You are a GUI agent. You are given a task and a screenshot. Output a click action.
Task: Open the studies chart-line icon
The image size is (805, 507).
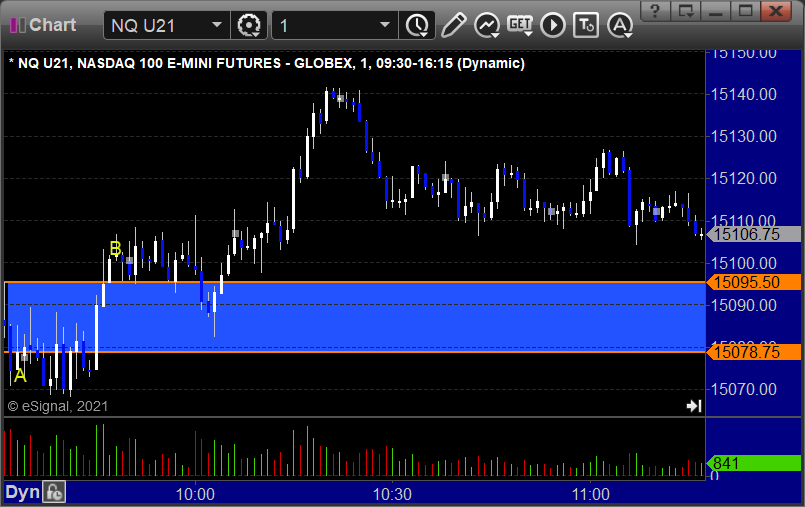[x=487, y=25]
